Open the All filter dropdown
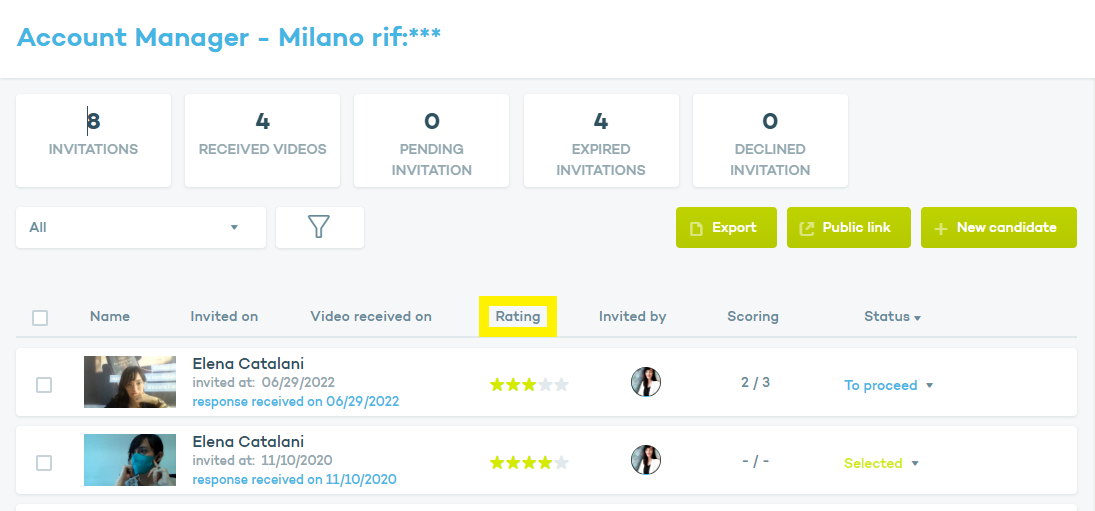 (x=141, y=227)
